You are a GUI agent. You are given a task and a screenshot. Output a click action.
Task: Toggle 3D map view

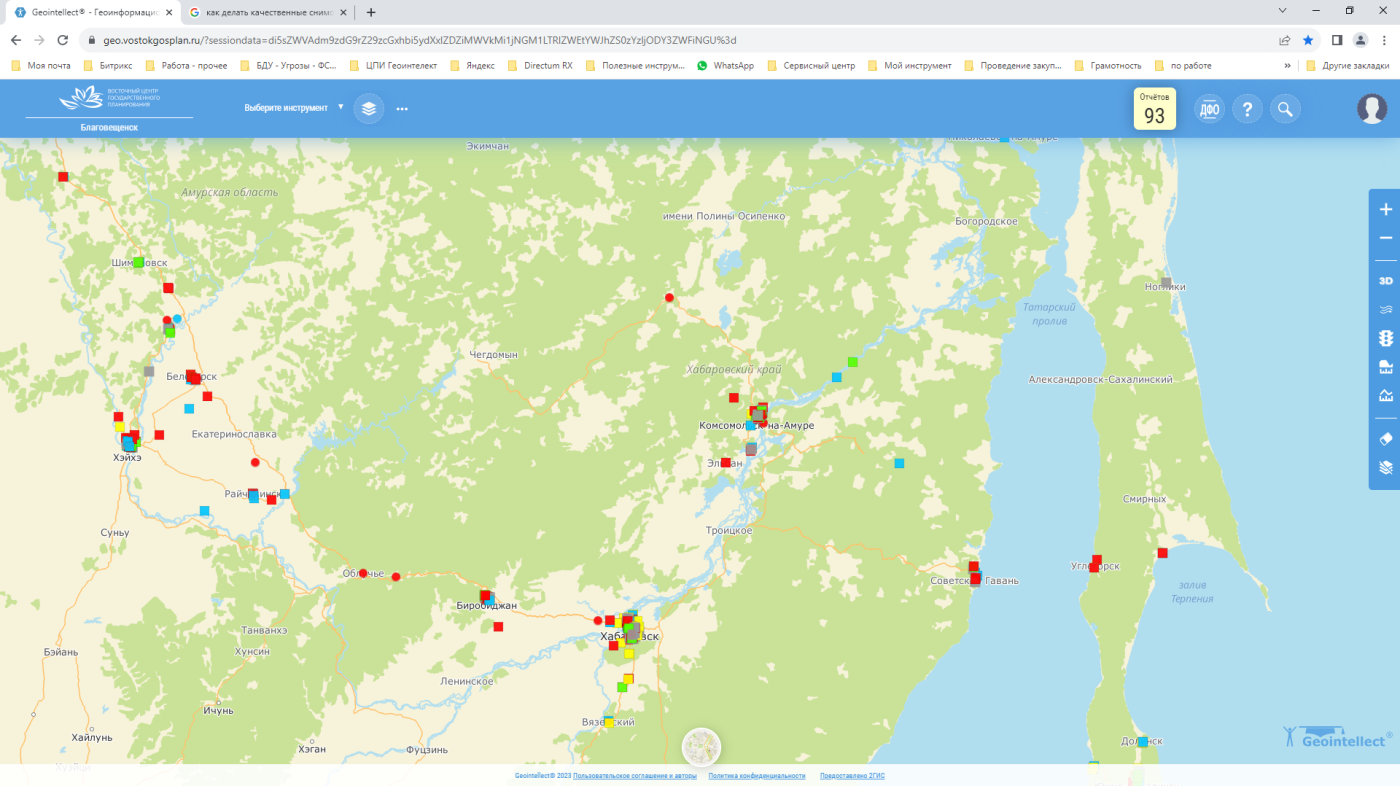tap(1385, 281)
